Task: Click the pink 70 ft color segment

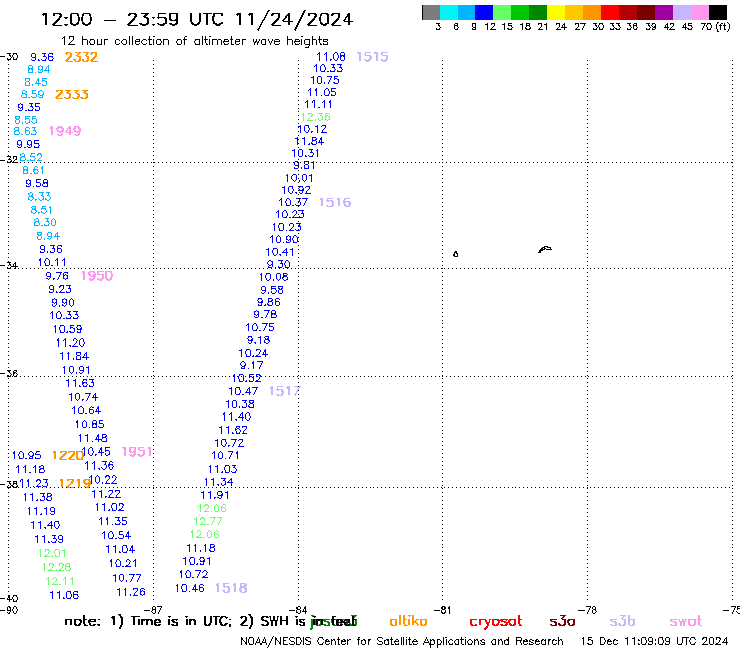Action: click(x=699, y=12)
